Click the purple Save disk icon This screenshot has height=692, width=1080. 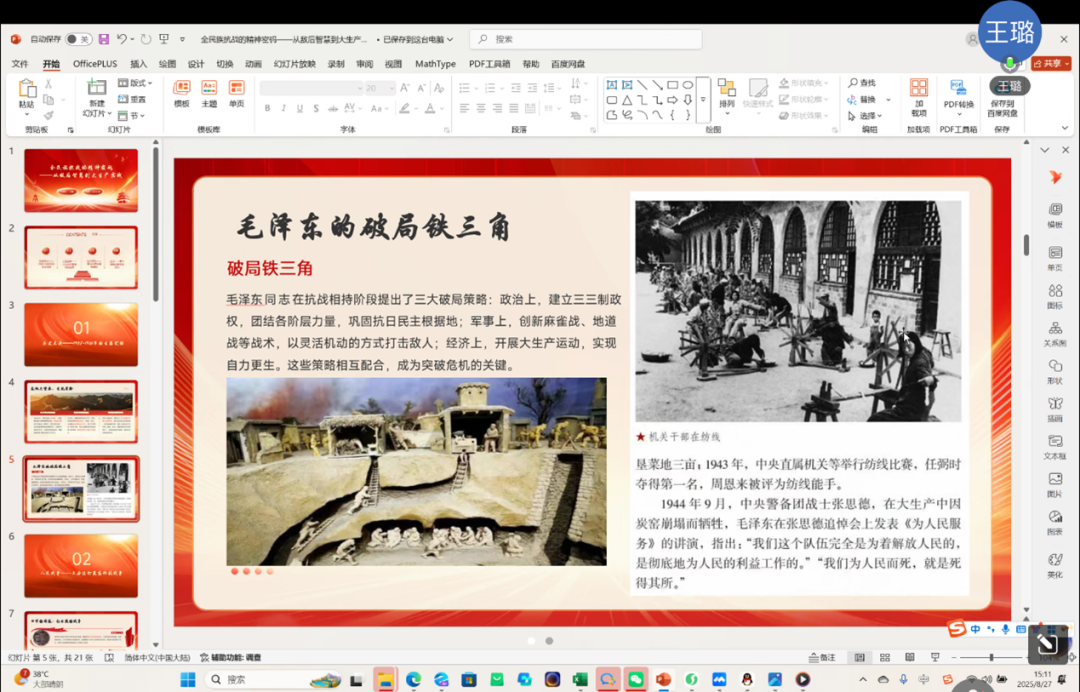(x=103, y=39)
